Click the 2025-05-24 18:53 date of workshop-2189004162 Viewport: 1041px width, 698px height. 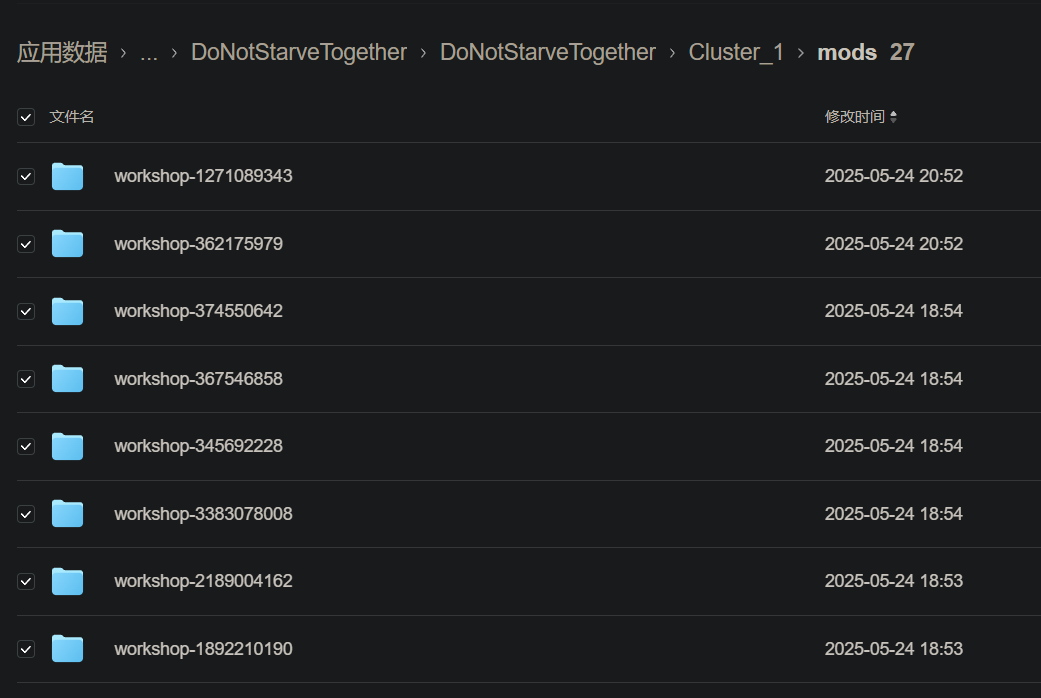tap(894, 581)
